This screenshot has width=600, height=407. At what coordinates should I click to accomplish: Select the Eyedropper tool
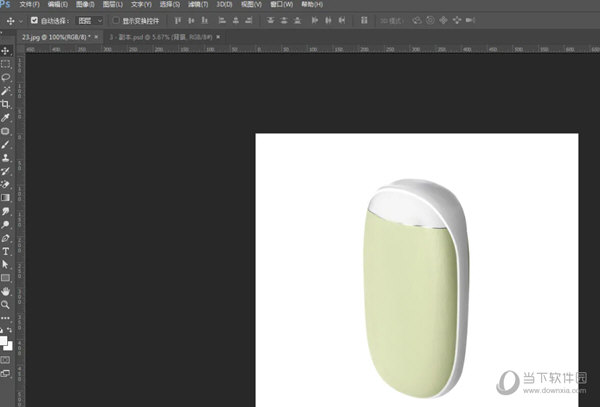tap(5, 117)
